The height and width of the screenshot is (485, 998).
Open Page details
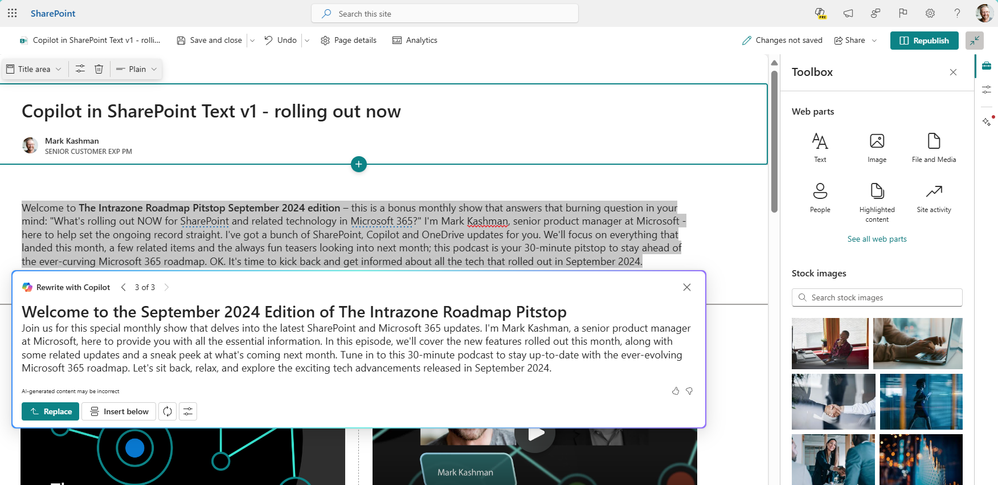click(x=348, y=40)
